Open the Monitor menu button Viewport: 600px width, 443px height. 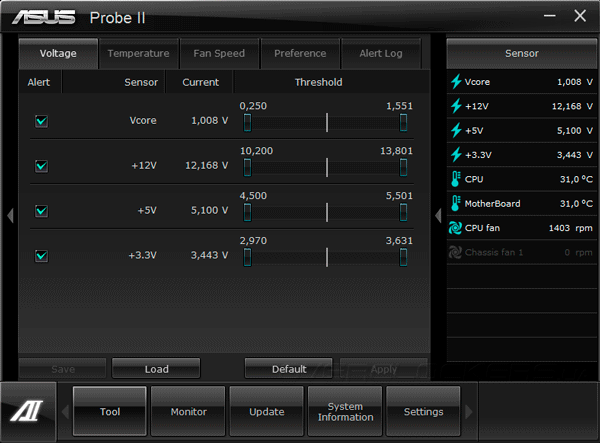tap(188, 411)
